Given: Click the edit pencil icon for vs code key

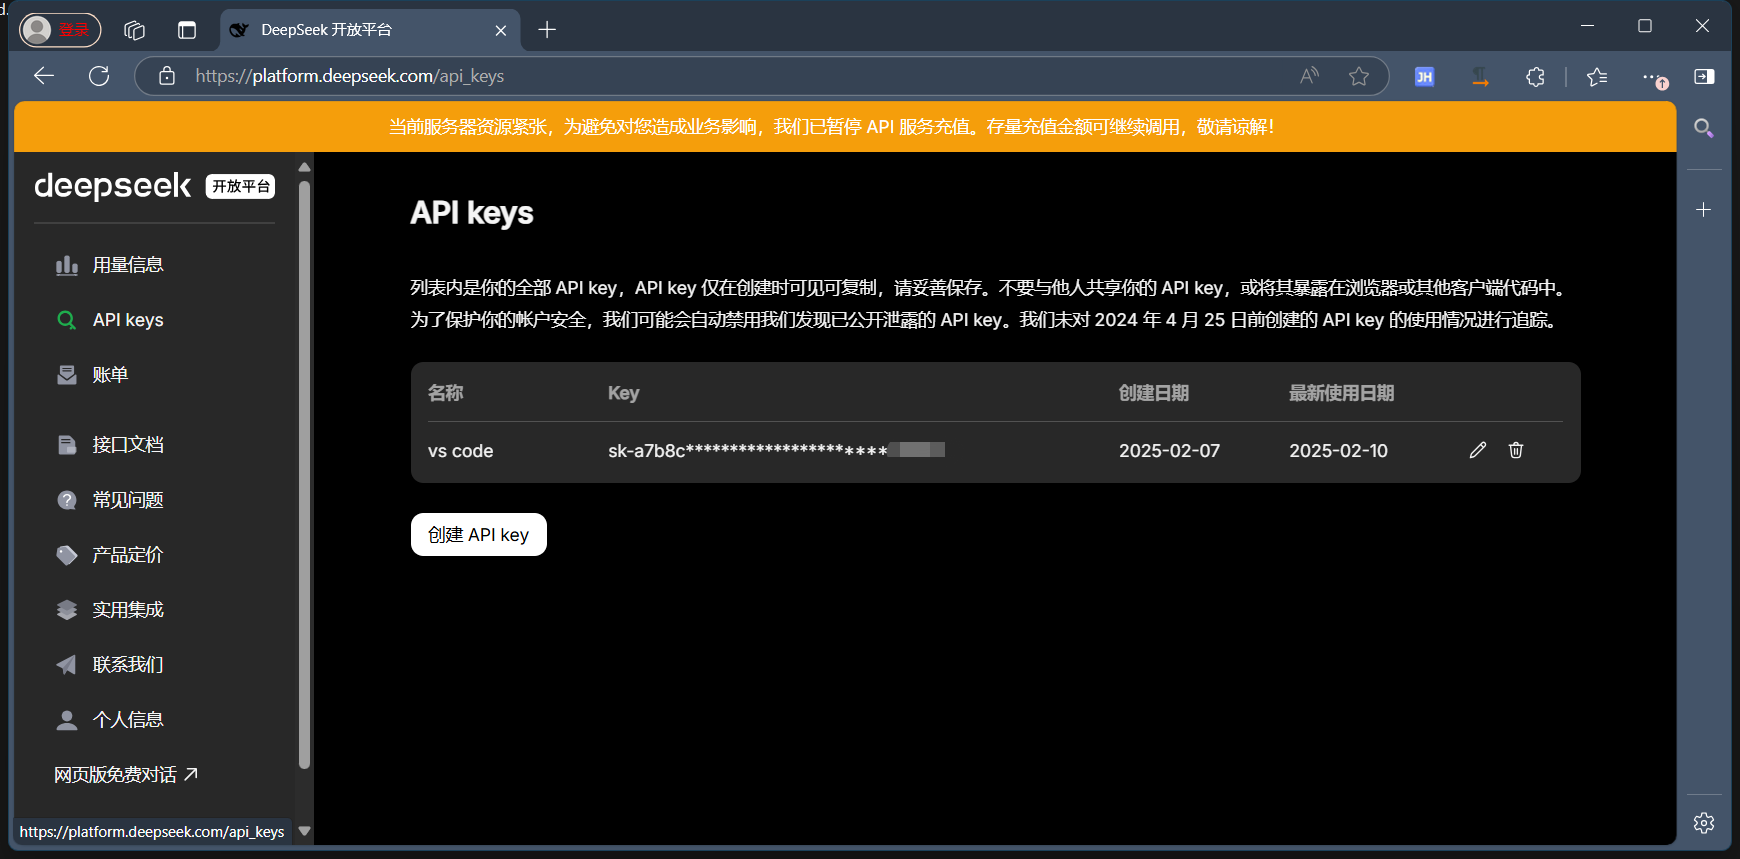Looking at the screenshot, I should click(x=1477, y=450).
